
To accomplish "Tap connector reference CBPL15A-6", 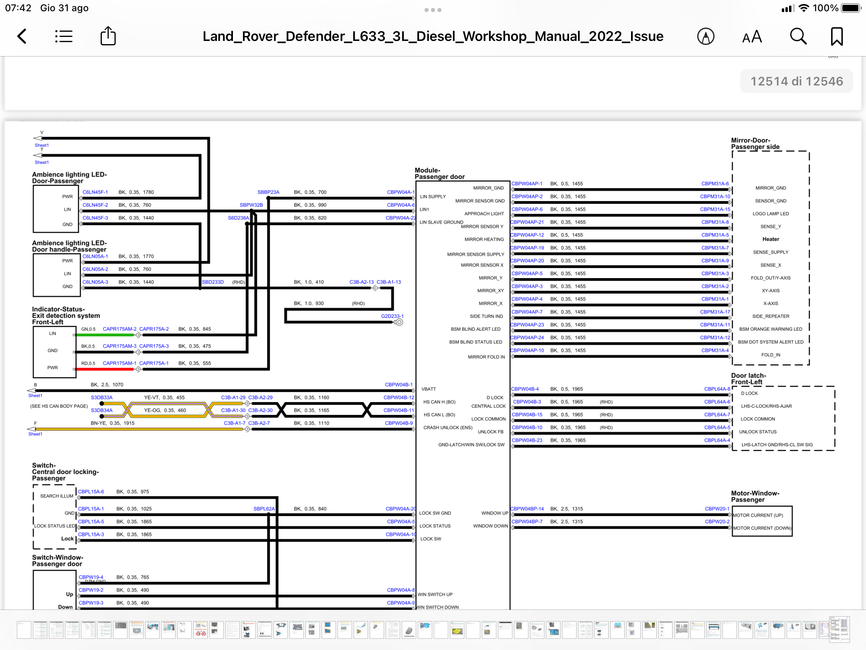I will [91, 492].
